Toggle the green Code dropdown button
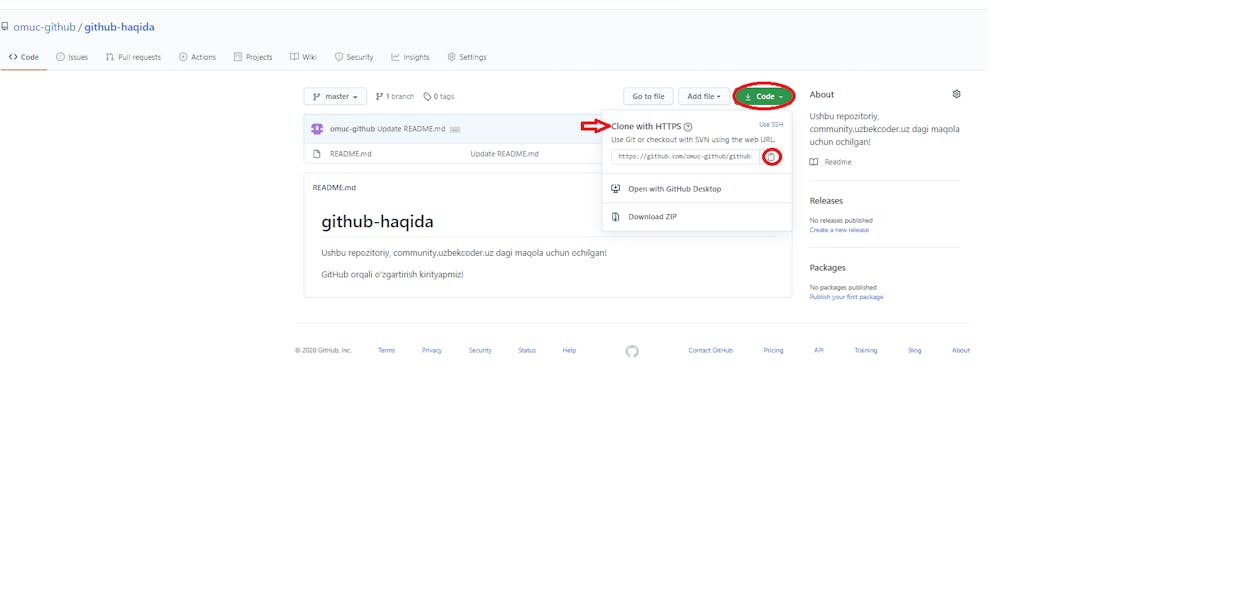This screenshot has width=1240, height=602. point(764,97)
